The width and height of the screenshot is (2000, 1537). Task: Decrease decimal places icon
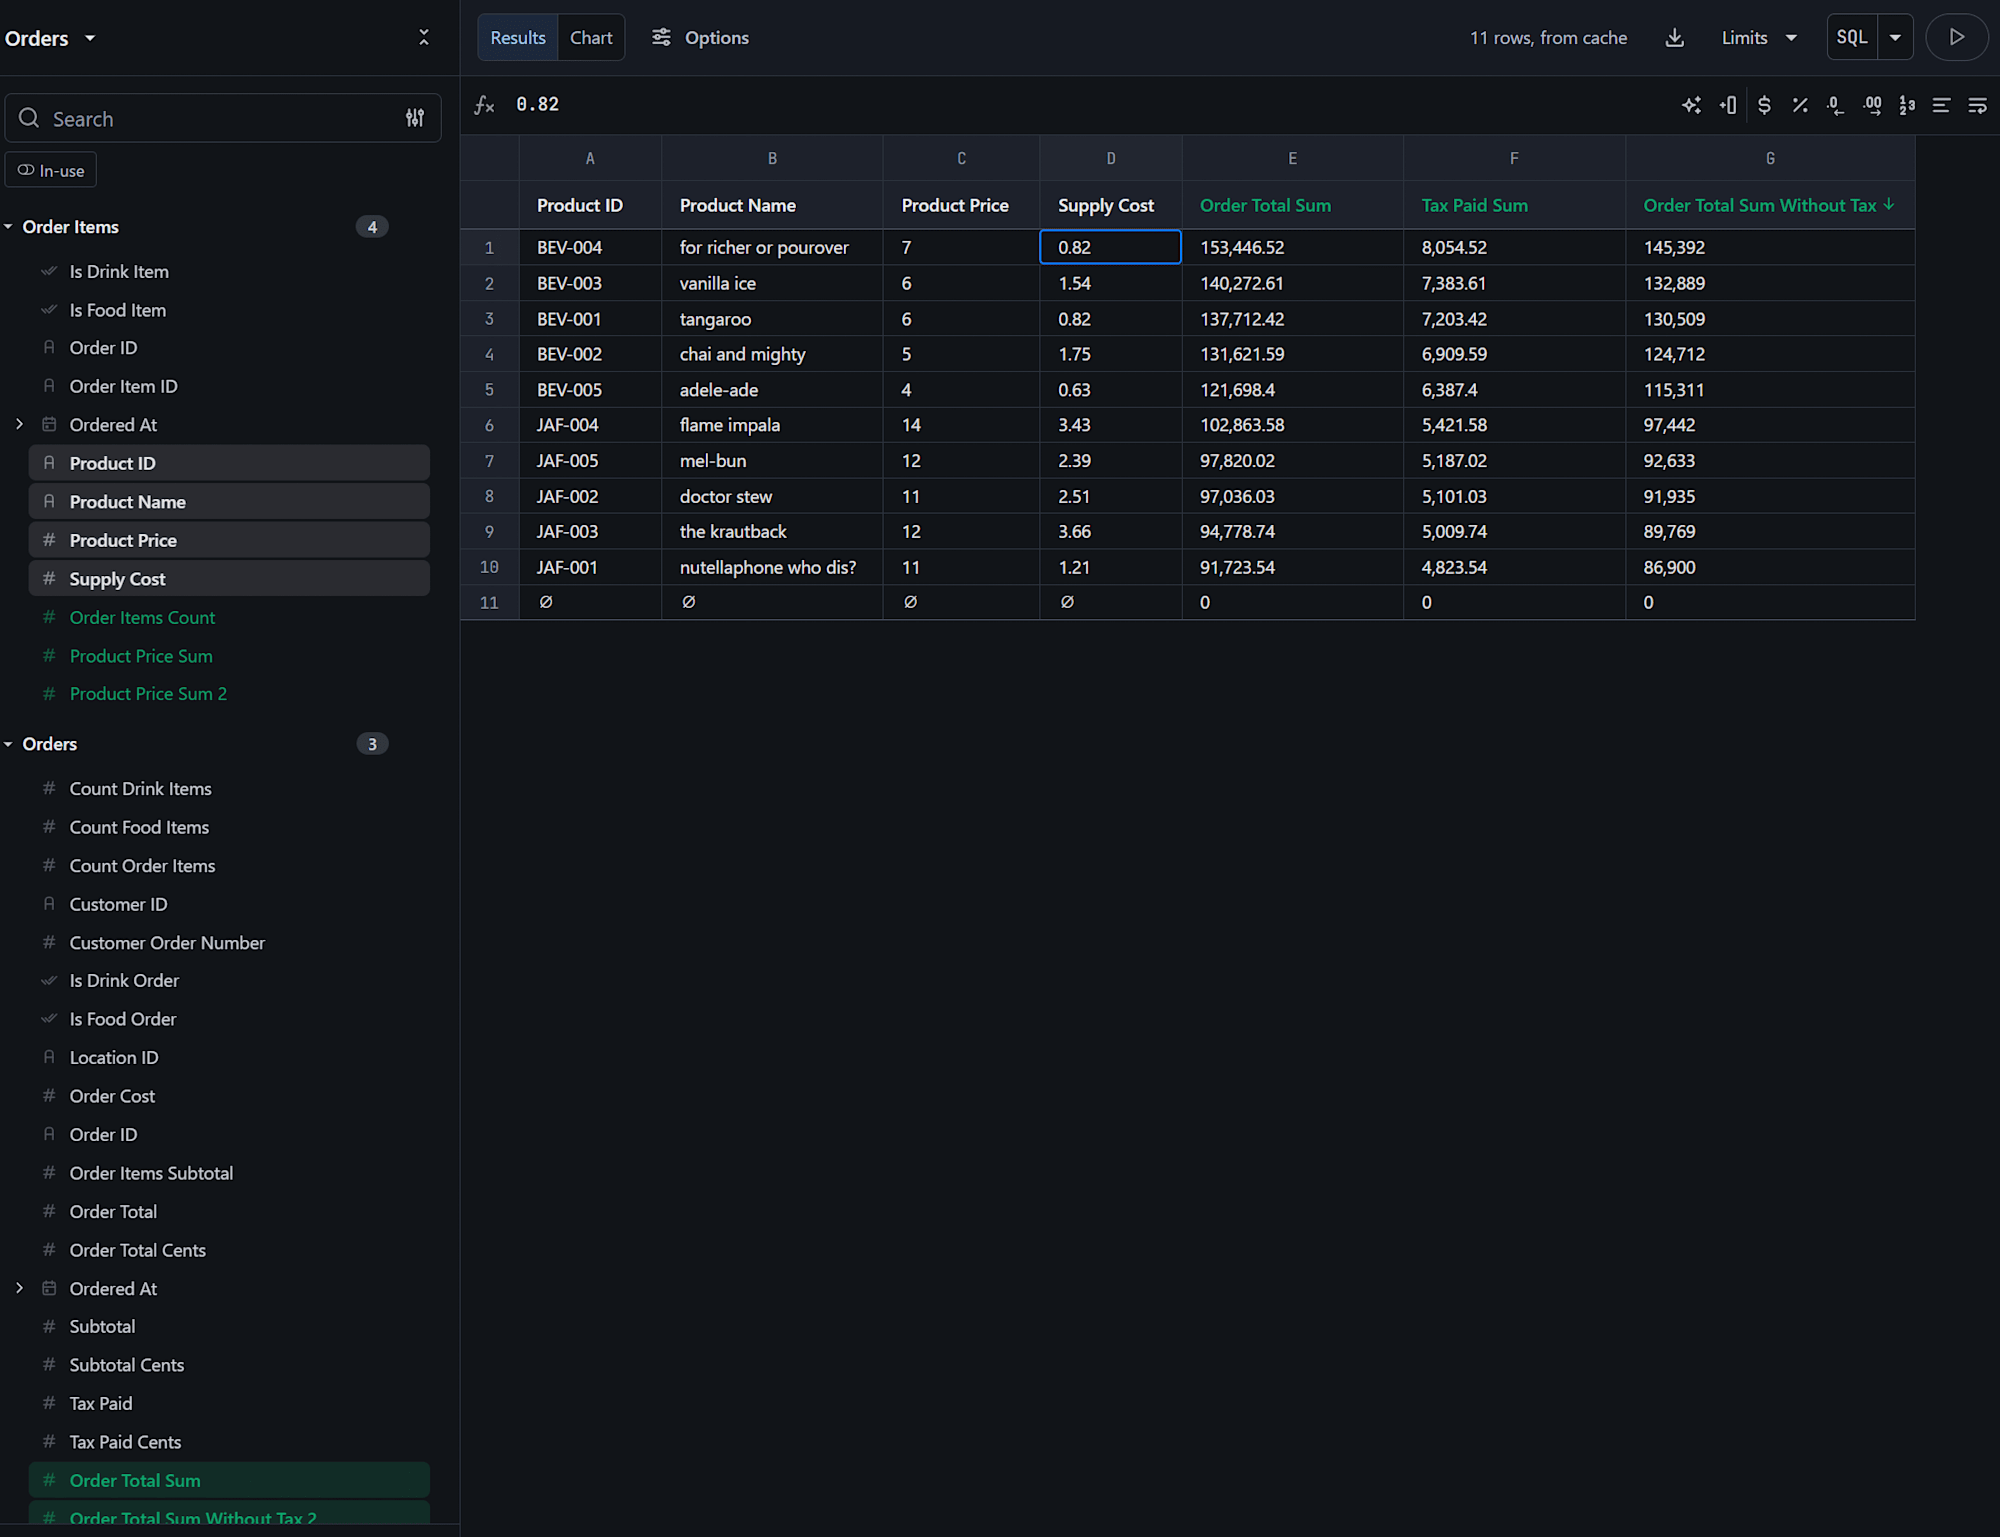[1835, 105]
